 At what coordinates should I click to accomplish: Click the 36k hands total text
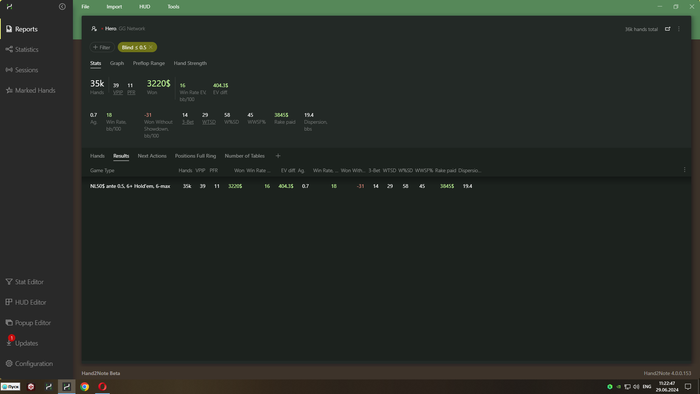641,29
